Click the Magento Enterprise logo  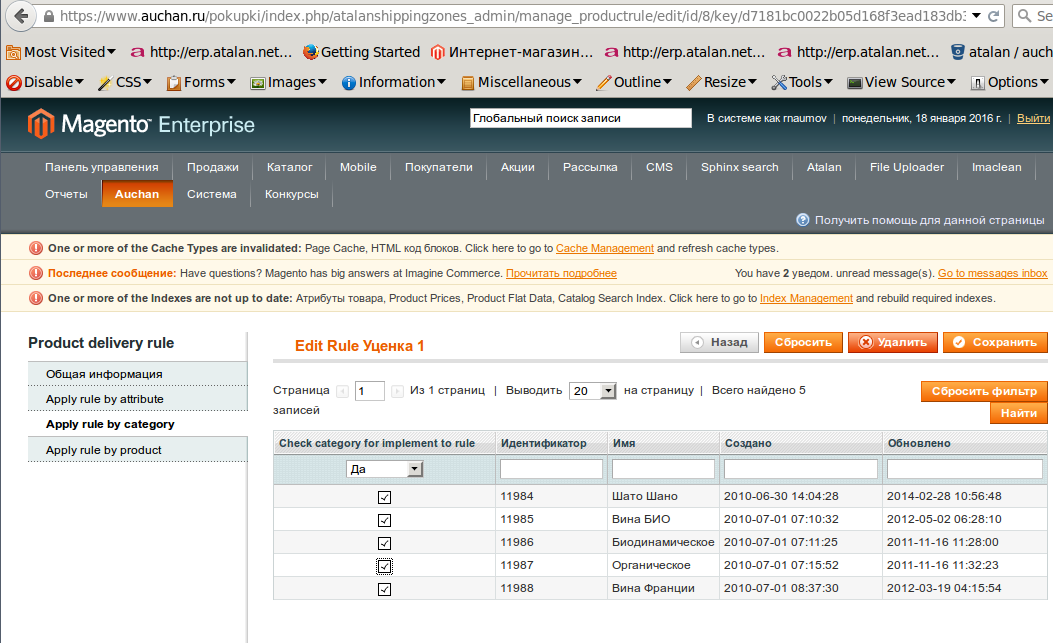coord(141,124)
